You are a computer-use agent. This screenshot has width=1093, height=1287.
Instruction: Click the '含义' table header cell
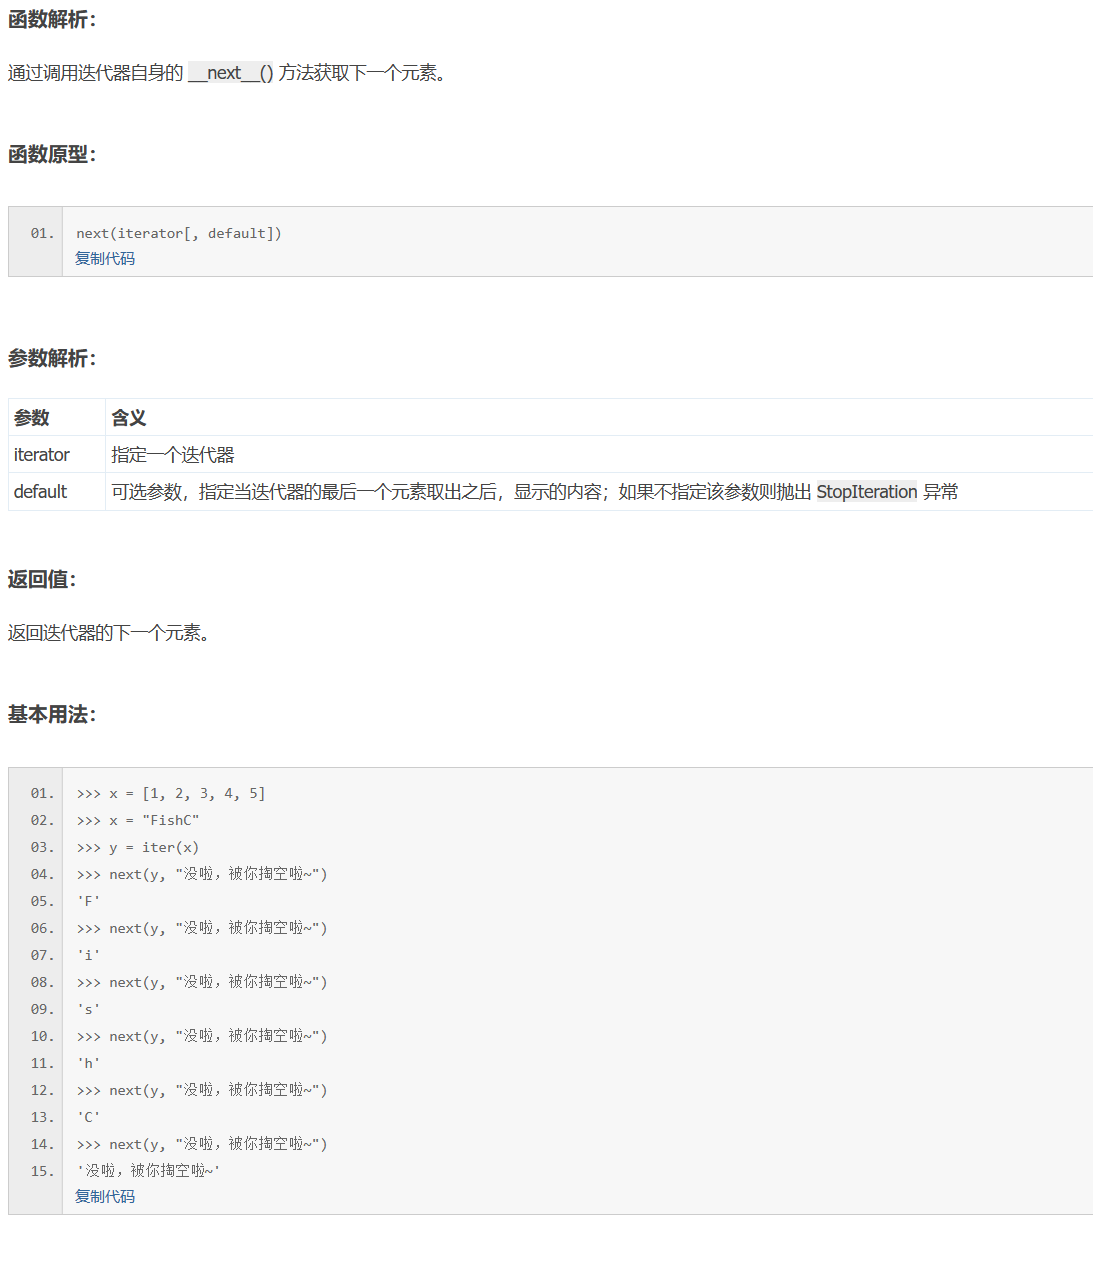pos(599,417)
